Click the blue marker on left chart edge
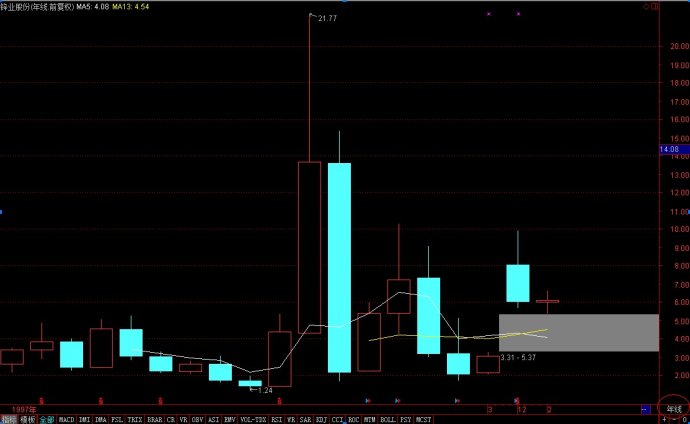This screenshot has width=690, height=424. click(2, 212)
